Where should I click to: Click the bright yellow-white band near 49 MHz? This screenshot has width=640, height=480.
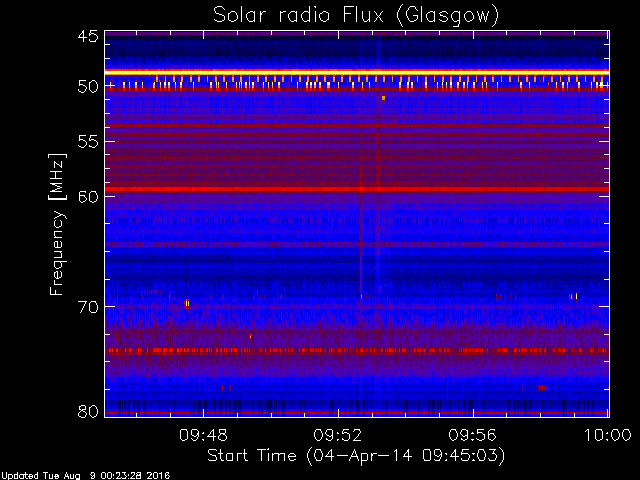(x=357, y=73)
